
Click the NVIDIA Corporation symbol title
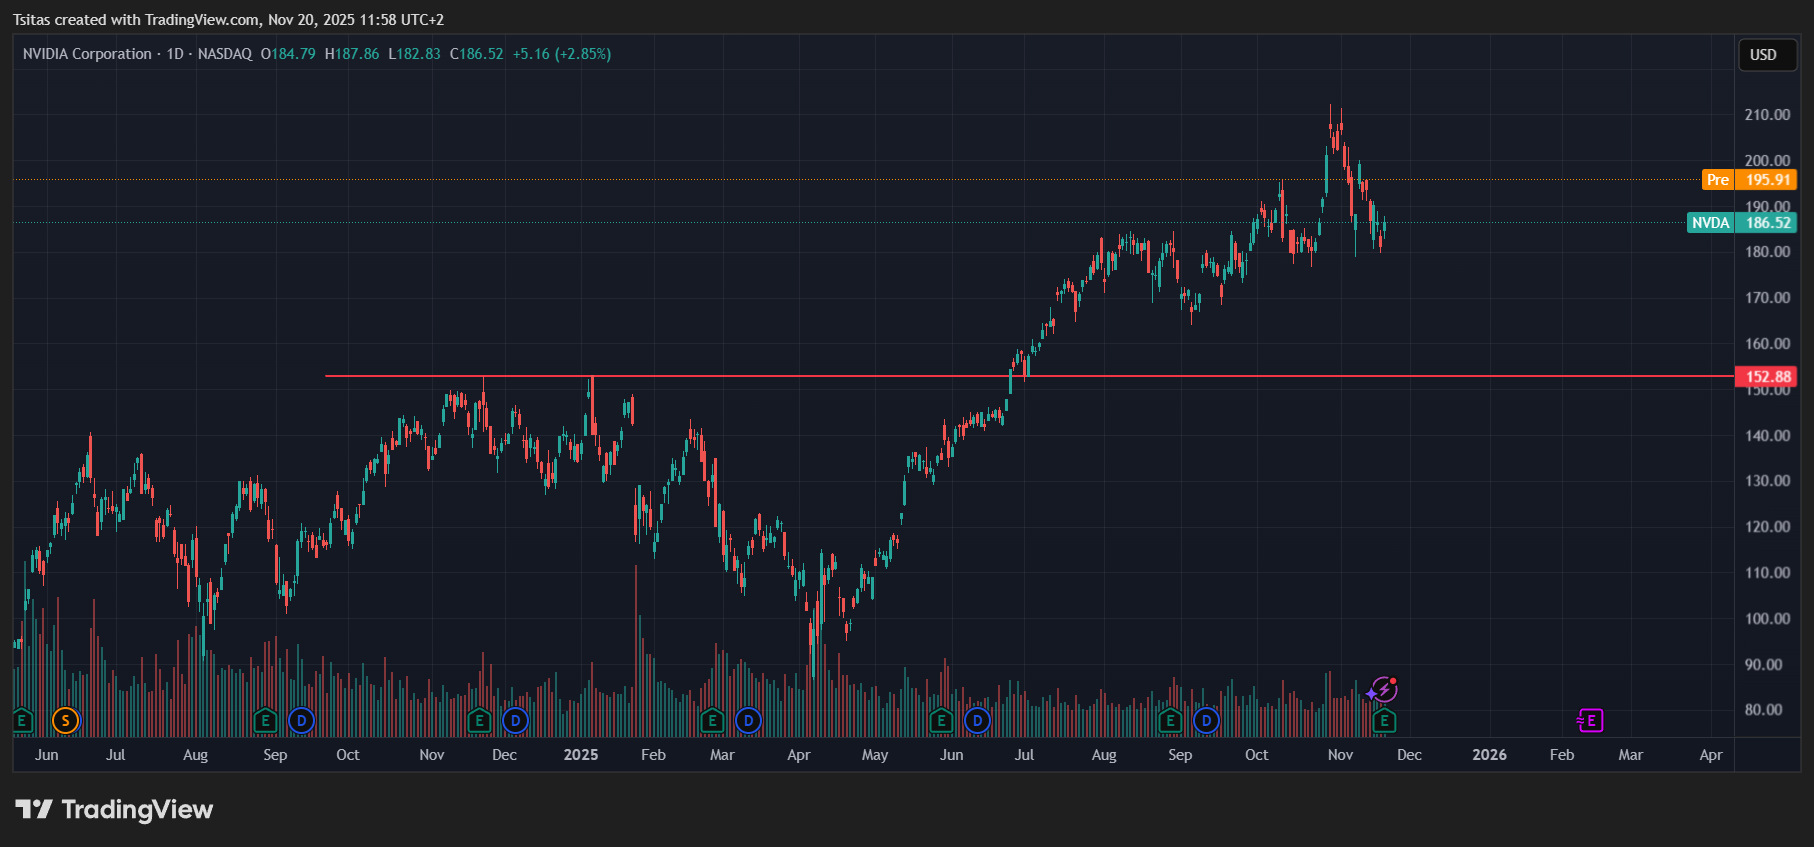point(87,54)
